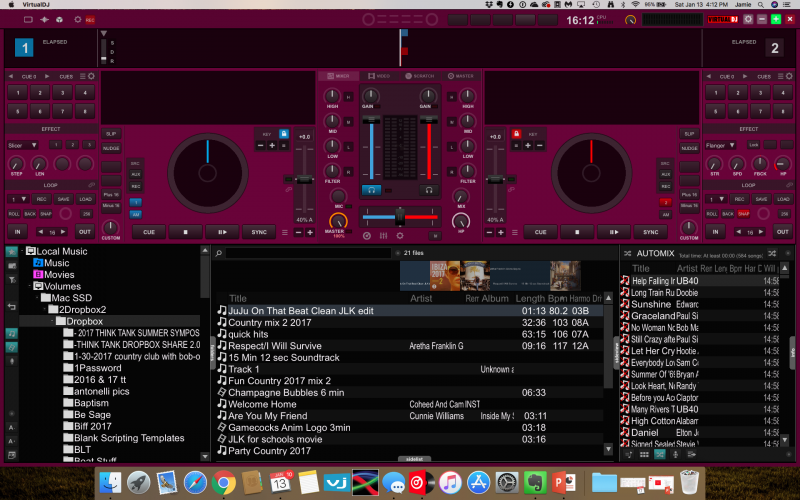This screenshot has width=800, height=500.
Task: Toggle NUDGE on deck 1
Action: [111, 148]
